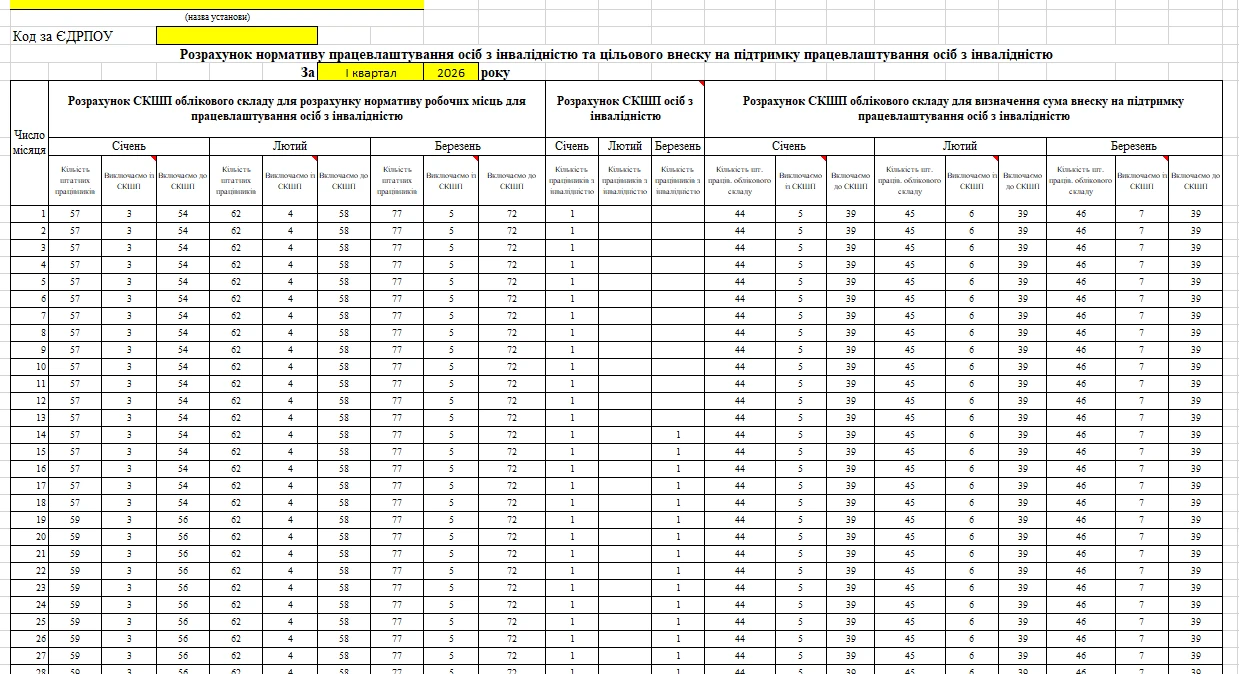
Task: Select value 58 in the day 3 row
Action: click(x=344, y=248)
